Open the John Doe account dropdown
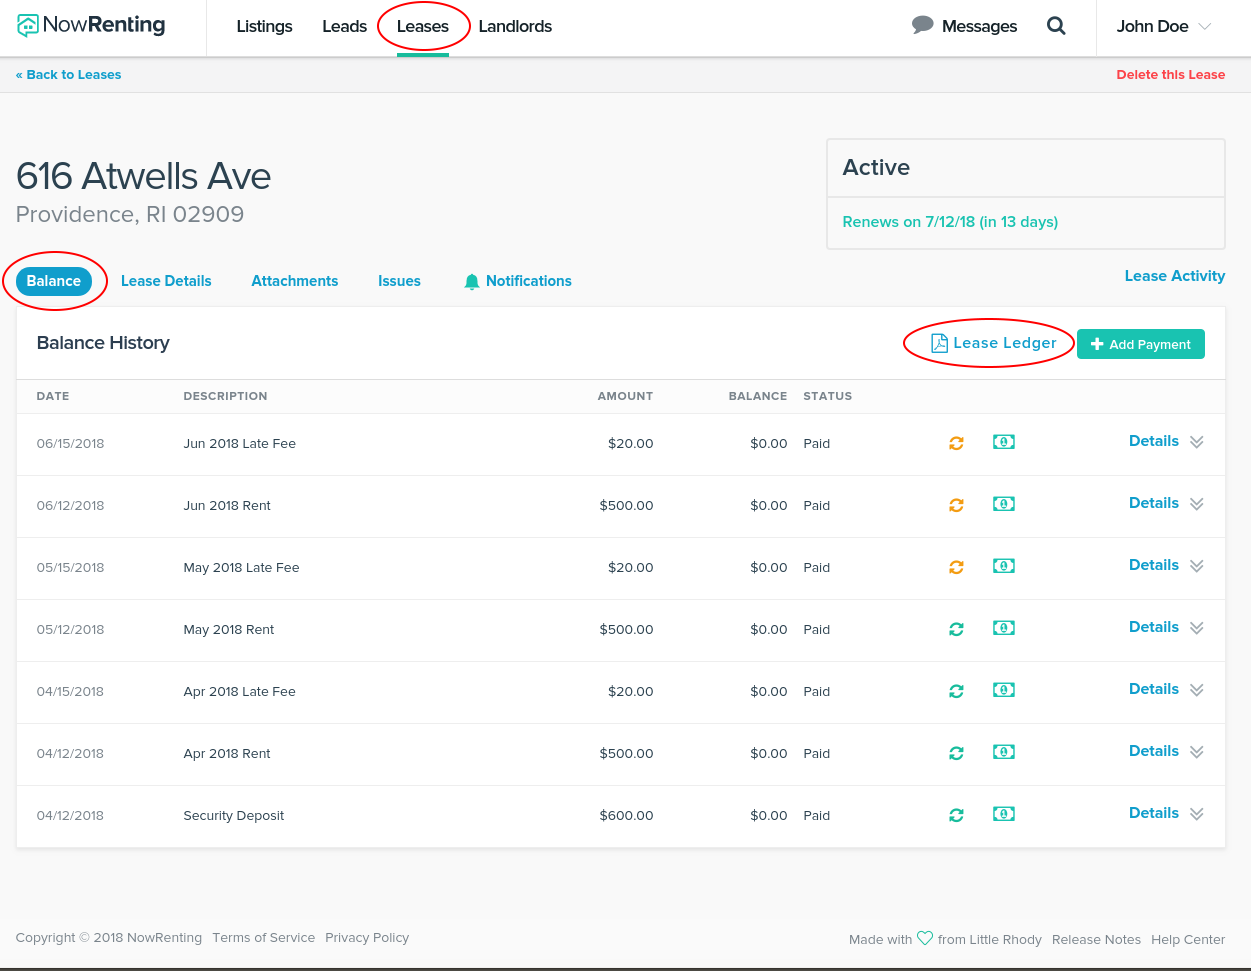Image resolution: width=1251 pixels, height=971 pixels. click(x=1164, y=26)
